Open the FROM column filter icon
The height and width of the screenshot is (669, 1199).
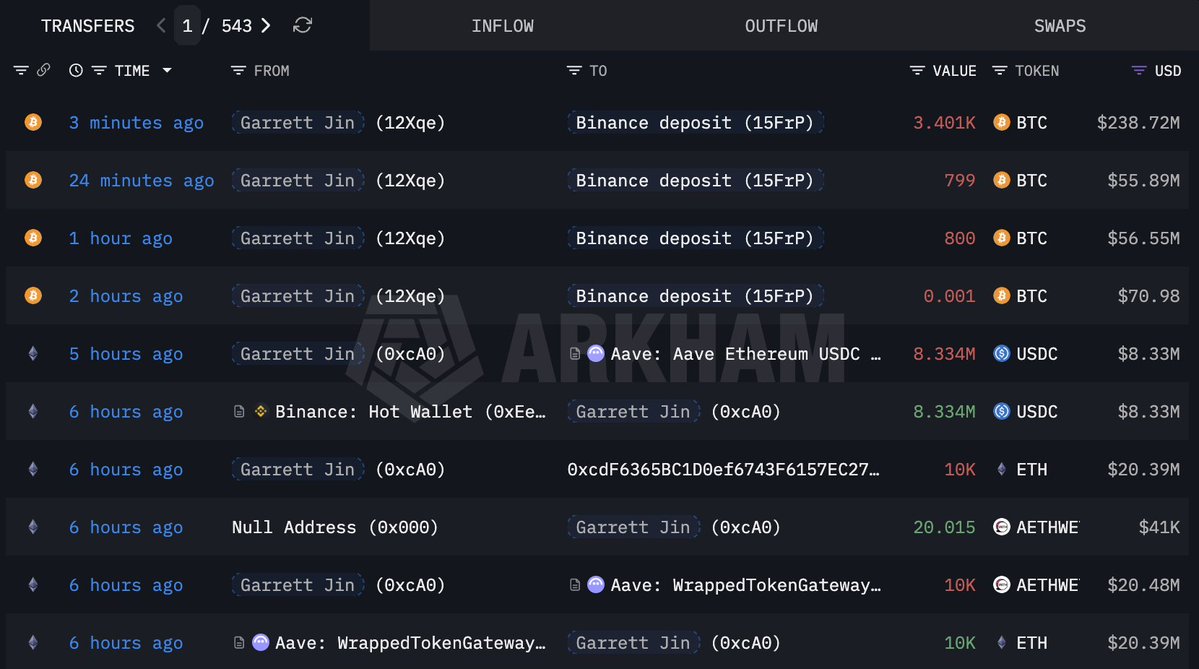[x=238, y=71]
